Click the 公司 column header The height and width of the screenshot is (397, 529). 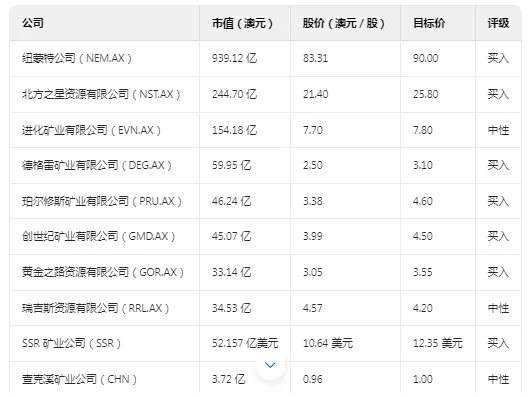pyautogui.click(x=33, y=23)
